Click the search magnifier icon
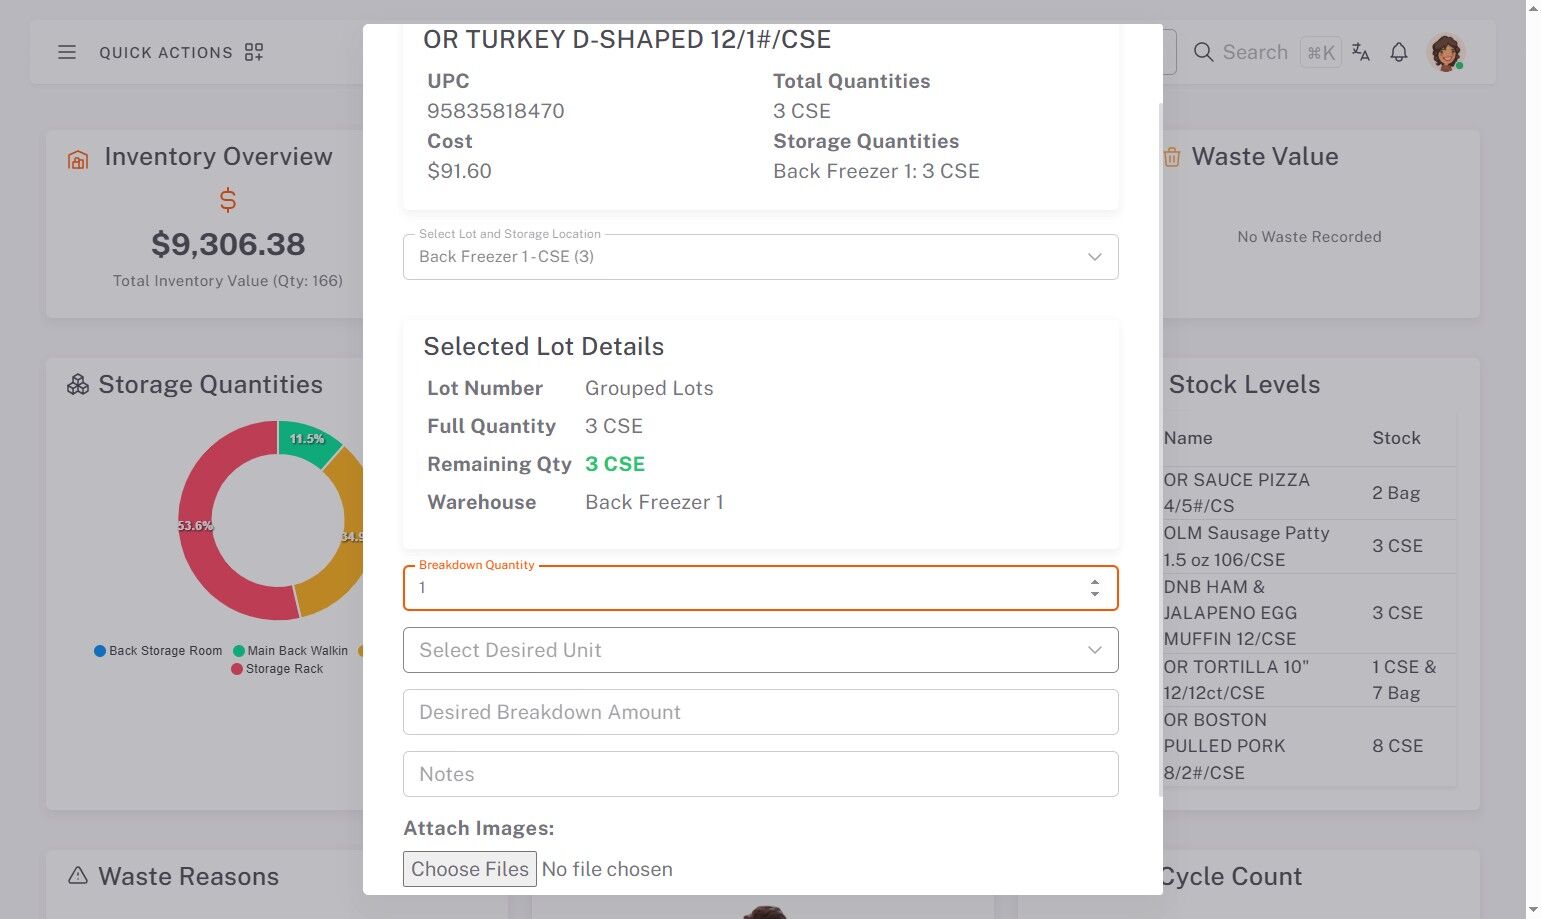 tap(1204, 52)
